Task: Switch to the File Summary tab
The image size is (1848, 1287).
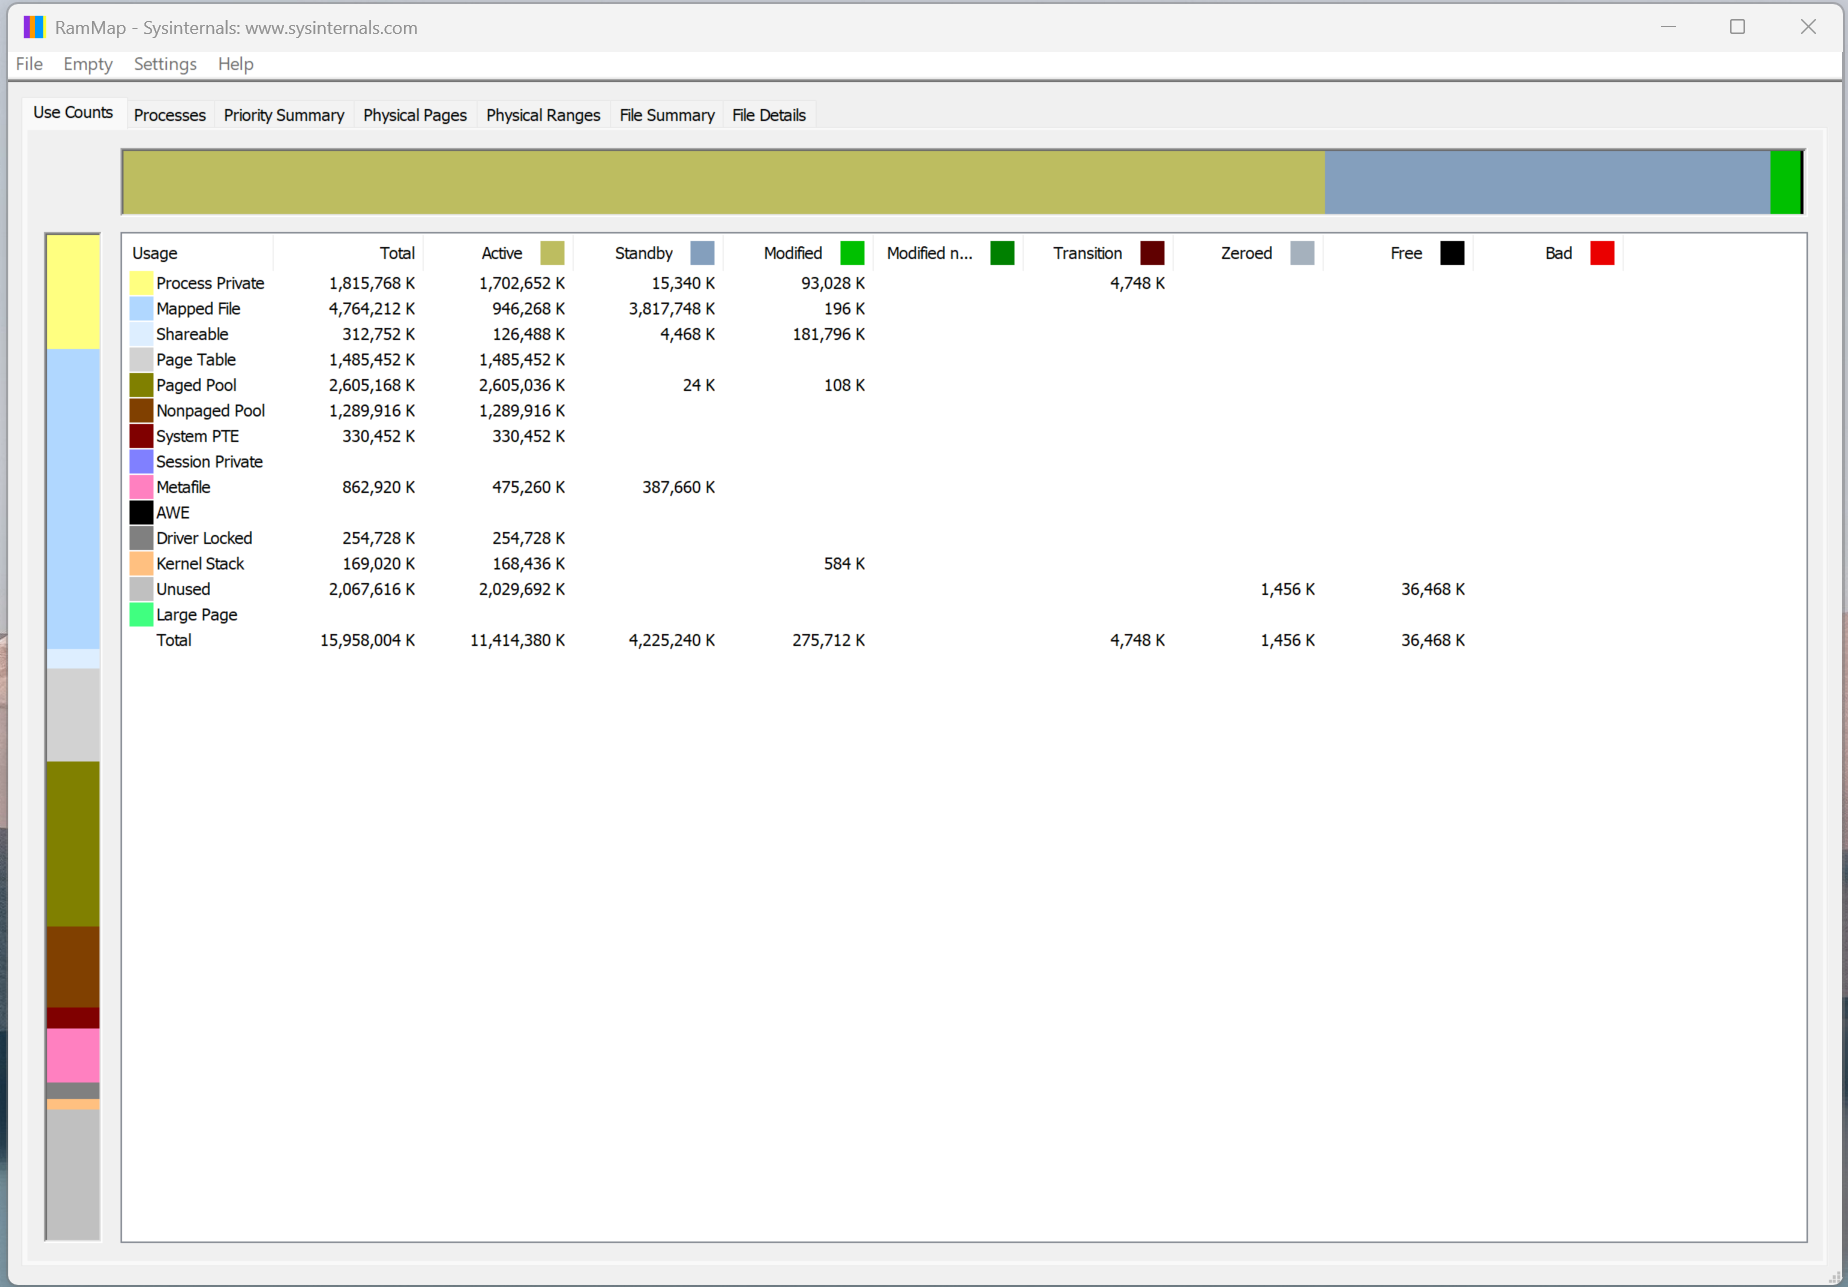Action: pos(667,115)
